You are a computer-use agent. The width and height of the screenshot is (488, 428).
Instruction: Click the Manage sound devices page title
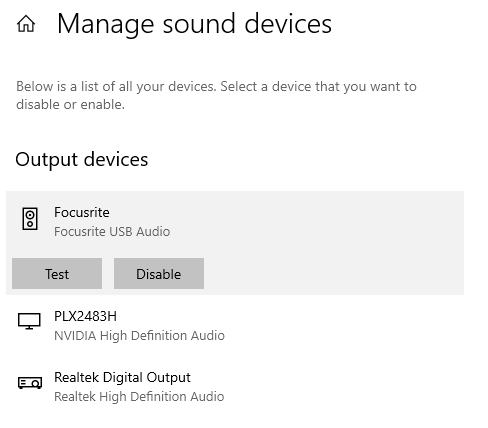coord(194,24)
